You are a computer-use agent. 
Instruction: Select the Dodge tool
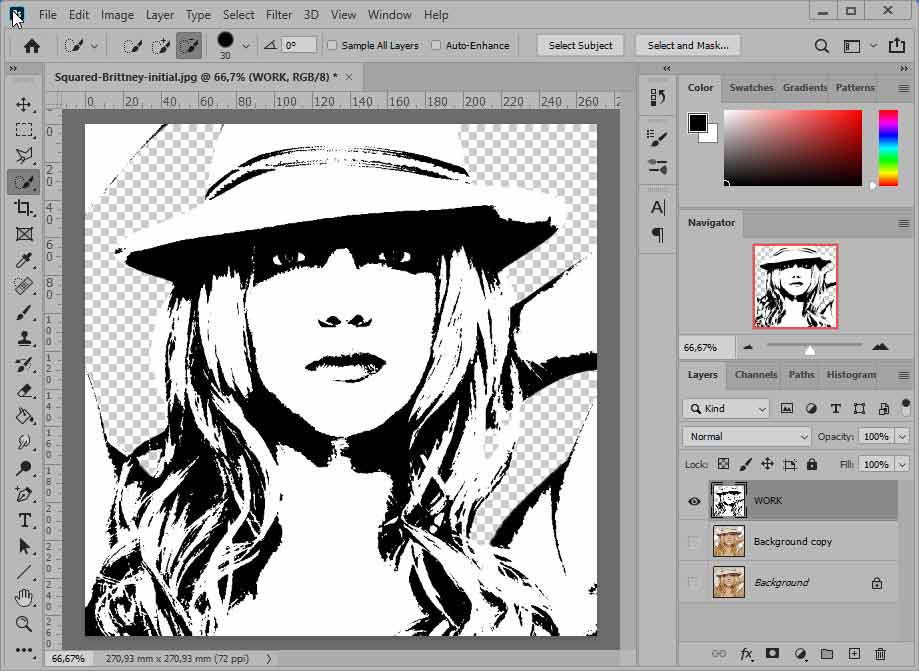pos(23,468)
